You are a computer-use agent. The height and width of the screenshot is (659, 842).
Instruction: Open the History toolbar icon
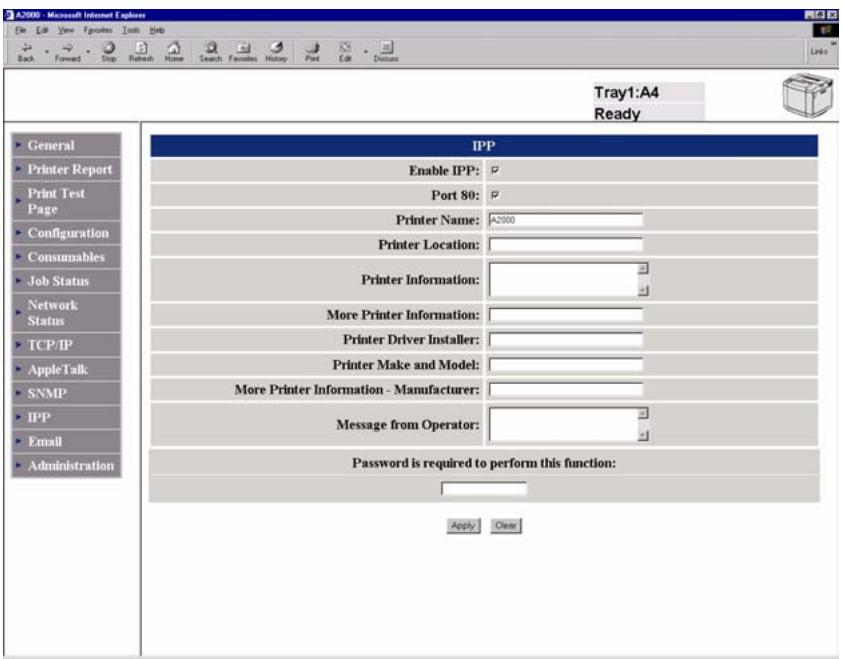[276, 52]
